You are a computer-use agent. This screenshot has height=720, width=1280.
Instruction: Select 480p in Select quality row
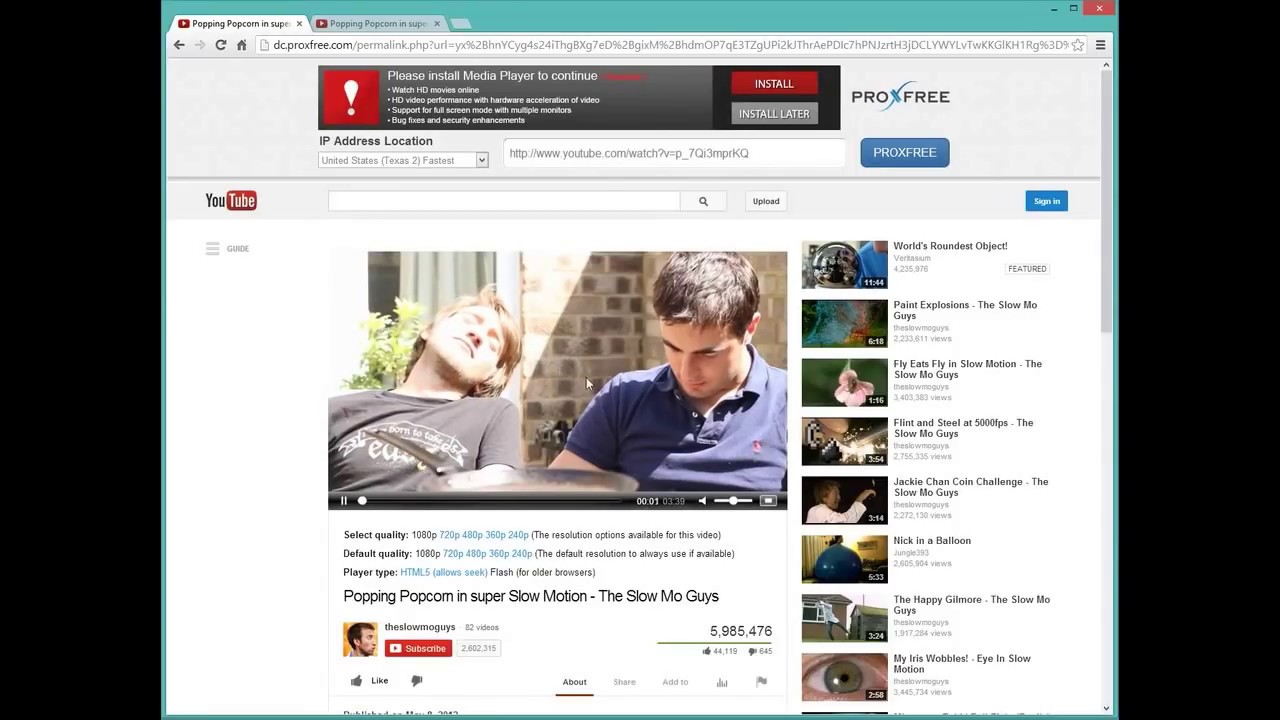click(472, 535)
